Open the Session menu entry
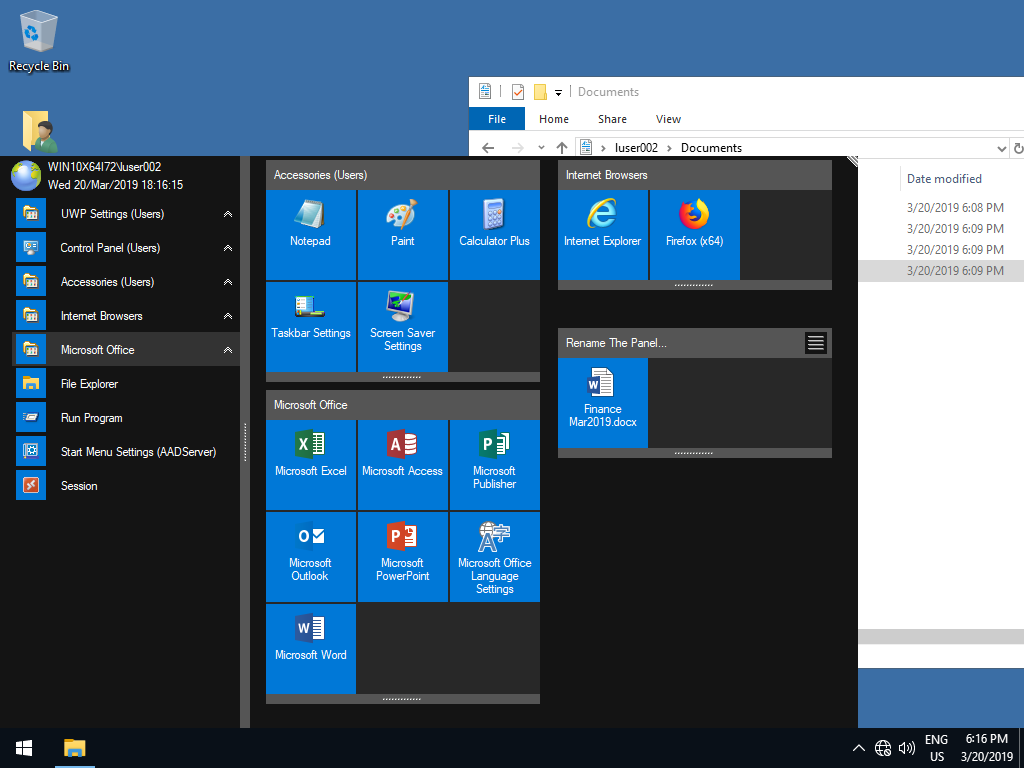The width and height of the screenshot is (1024, 768). (x=79, y=486)
